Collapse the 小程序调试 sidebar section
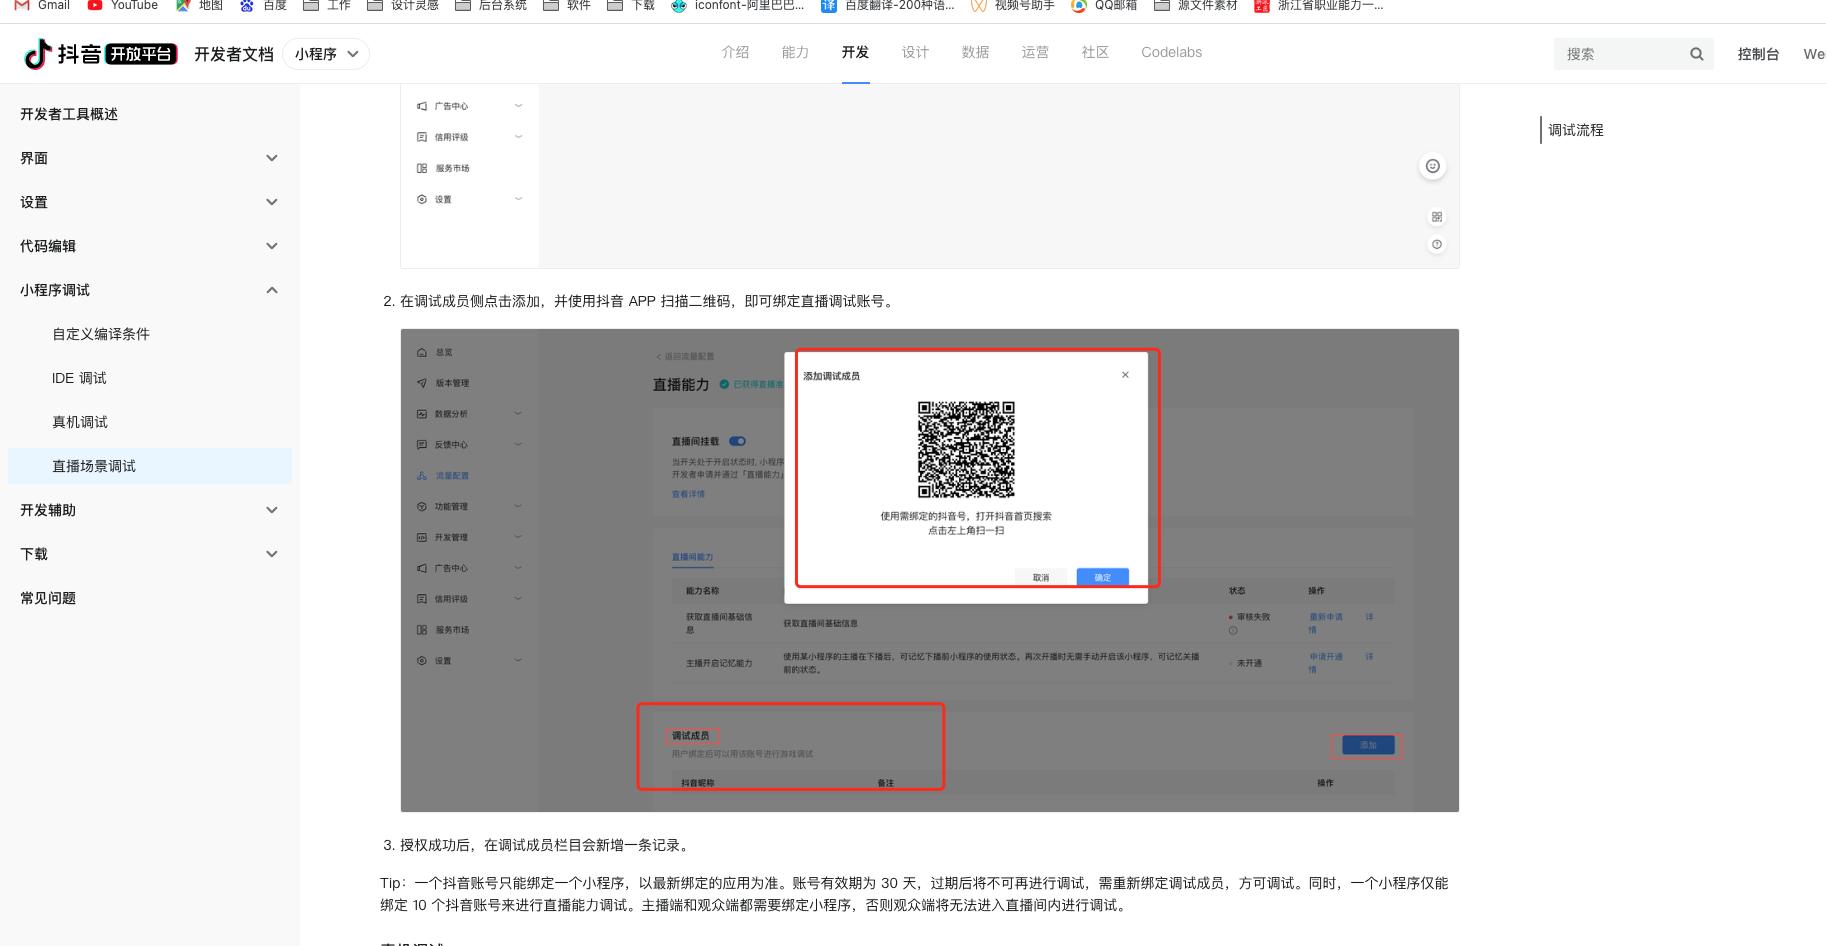 coord(272,290)
